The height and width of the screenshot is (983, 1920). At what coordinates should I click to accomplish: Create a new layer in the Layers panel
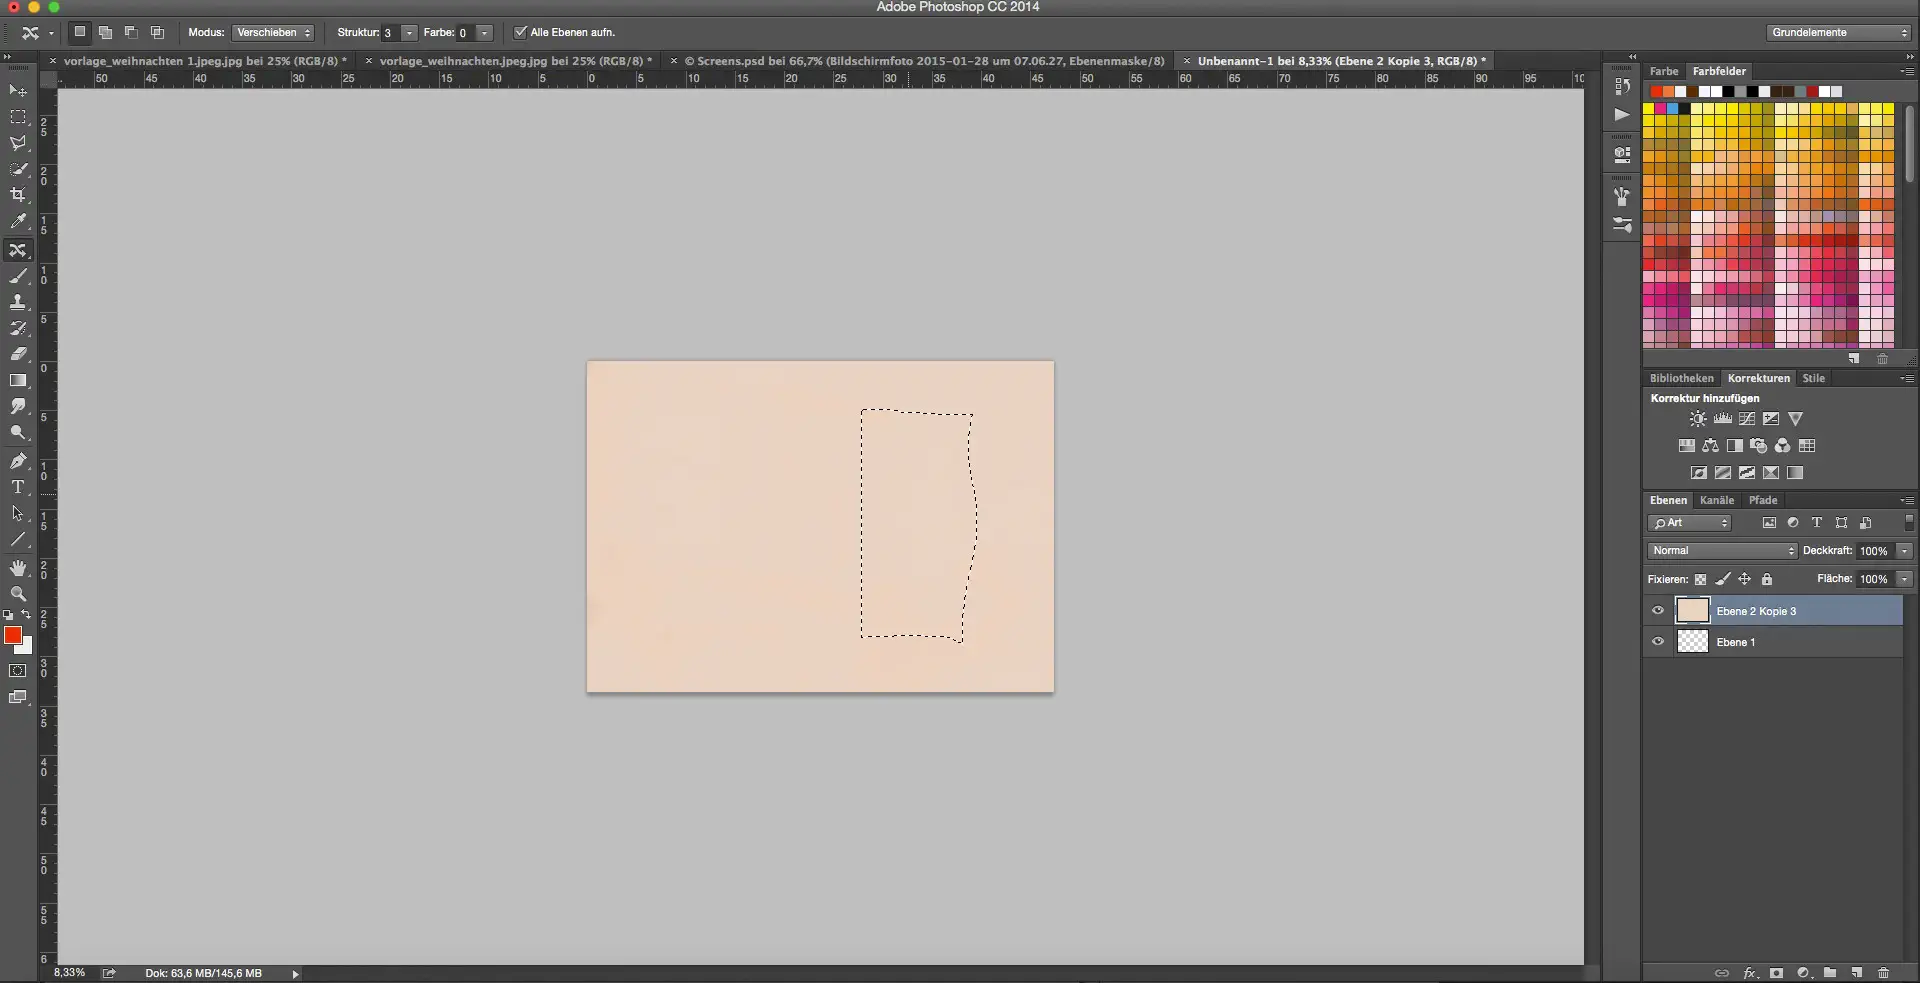click(x=1857, y=973)
